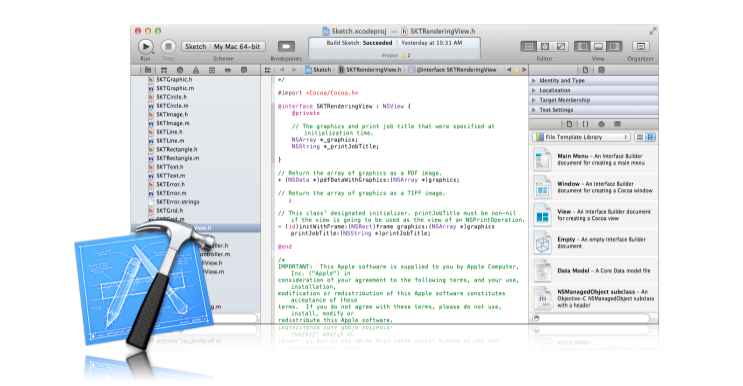This screenshot has height=386, width=743.
Task: Click the full-screen arrows in window corner
Action: click(x=652, y=31)
